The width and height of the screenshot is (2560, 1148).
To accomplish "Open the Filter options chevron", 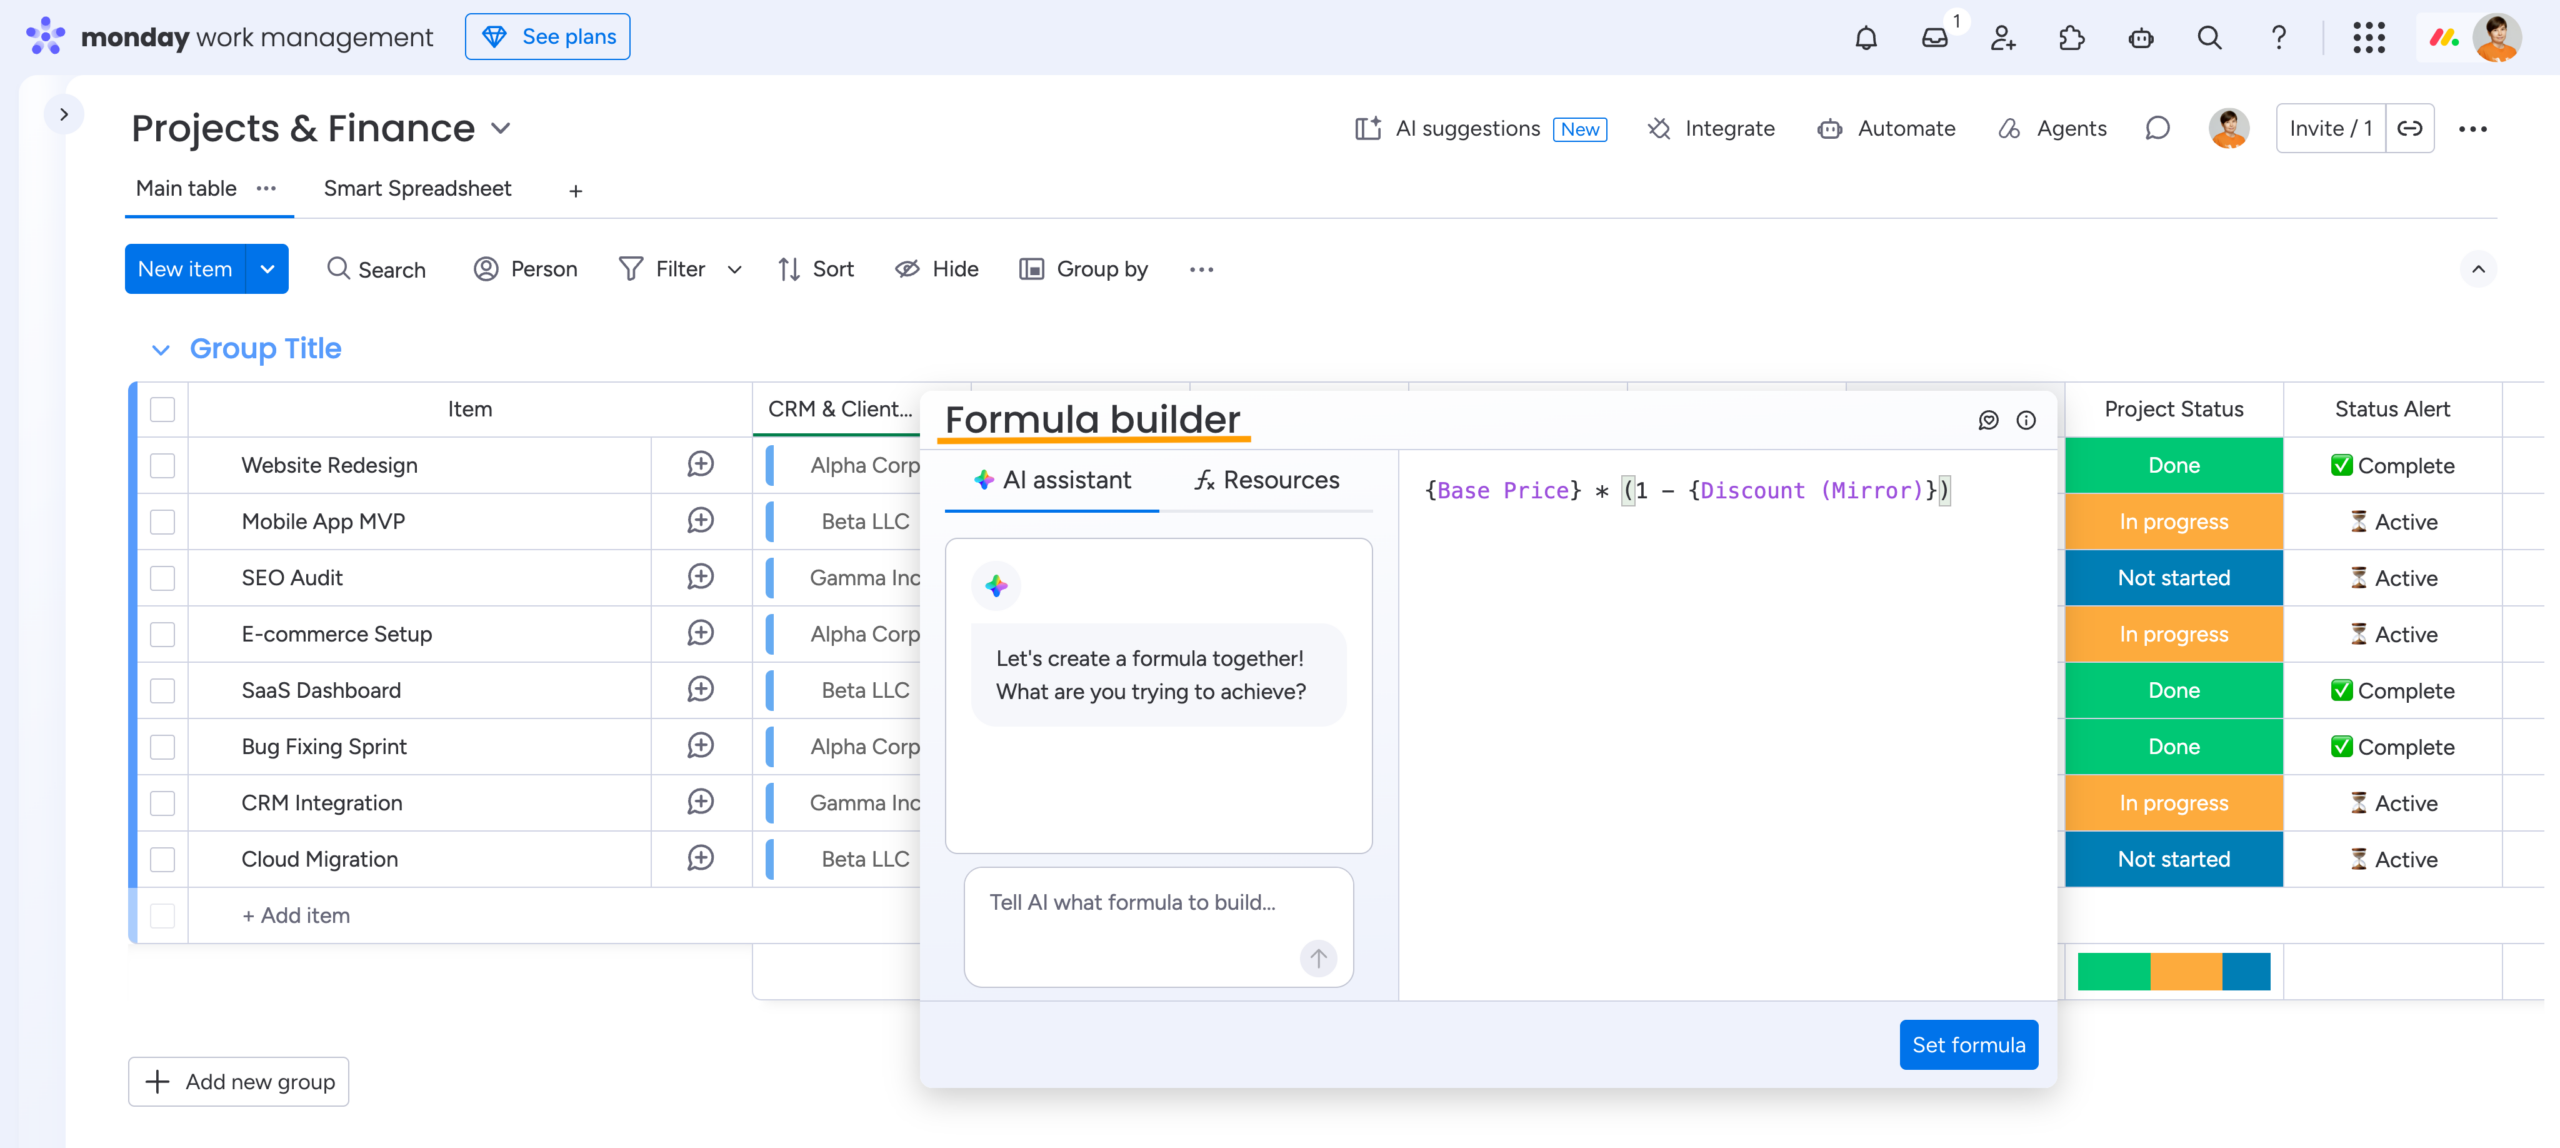I will (735, 269).
